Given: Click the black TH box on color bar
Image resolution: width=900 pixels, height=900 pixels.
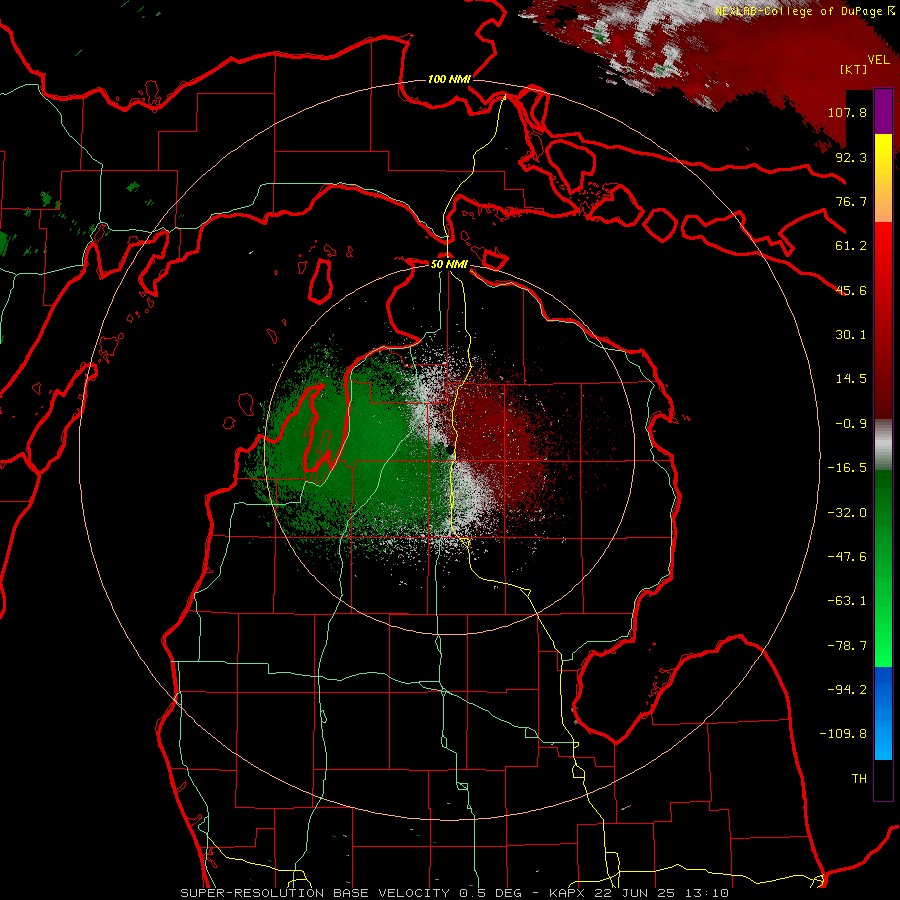Looking at the screenshot, I should [x=883, y=779].
